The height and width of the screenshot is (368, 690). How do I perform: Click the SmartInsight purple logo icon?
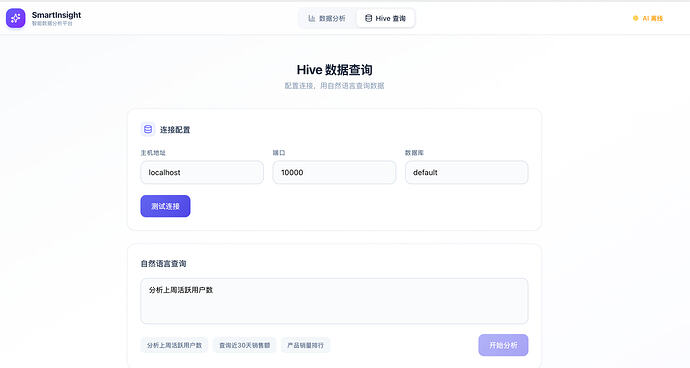click(x=15, y=18)
